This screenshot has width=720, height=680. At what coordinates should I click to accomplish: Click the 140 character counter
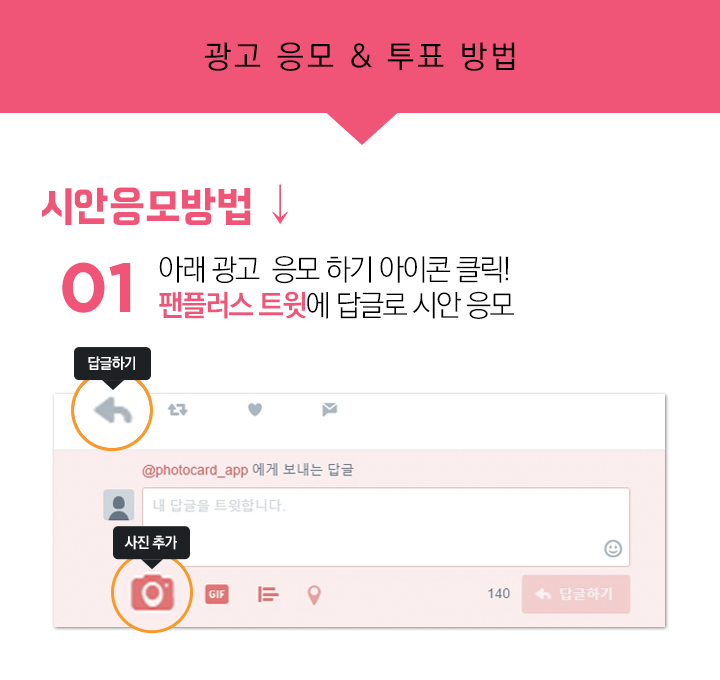(499, 594)
